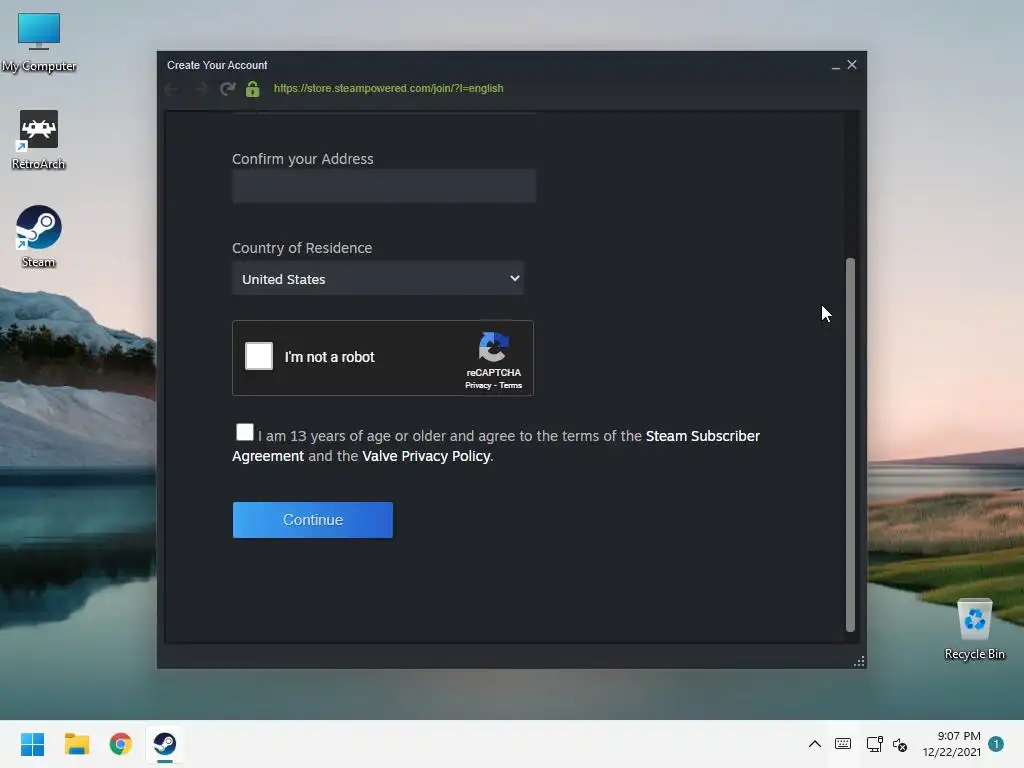This screenshot has height=768, width=1024.
Task: Open the Windows Start menu
Action: click(32, 744)
